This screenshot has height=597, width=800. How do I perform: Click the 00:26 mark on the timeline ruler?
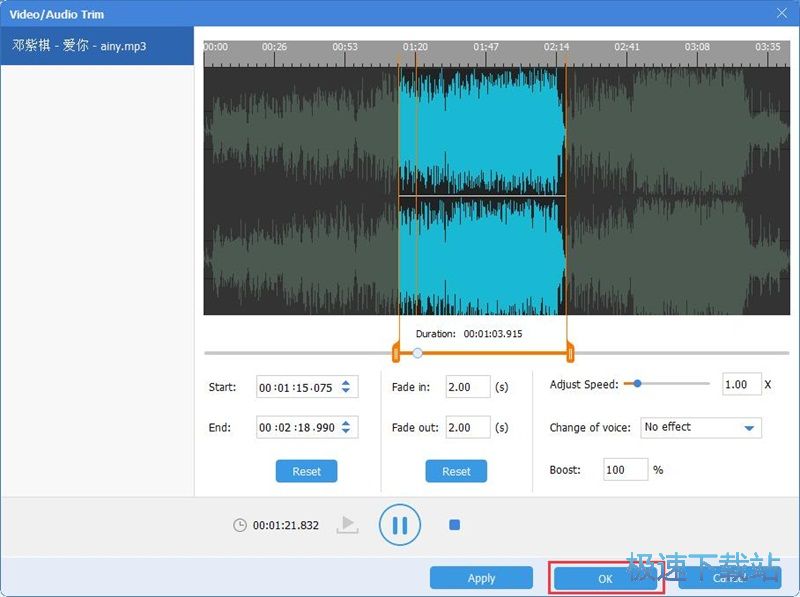274,47
